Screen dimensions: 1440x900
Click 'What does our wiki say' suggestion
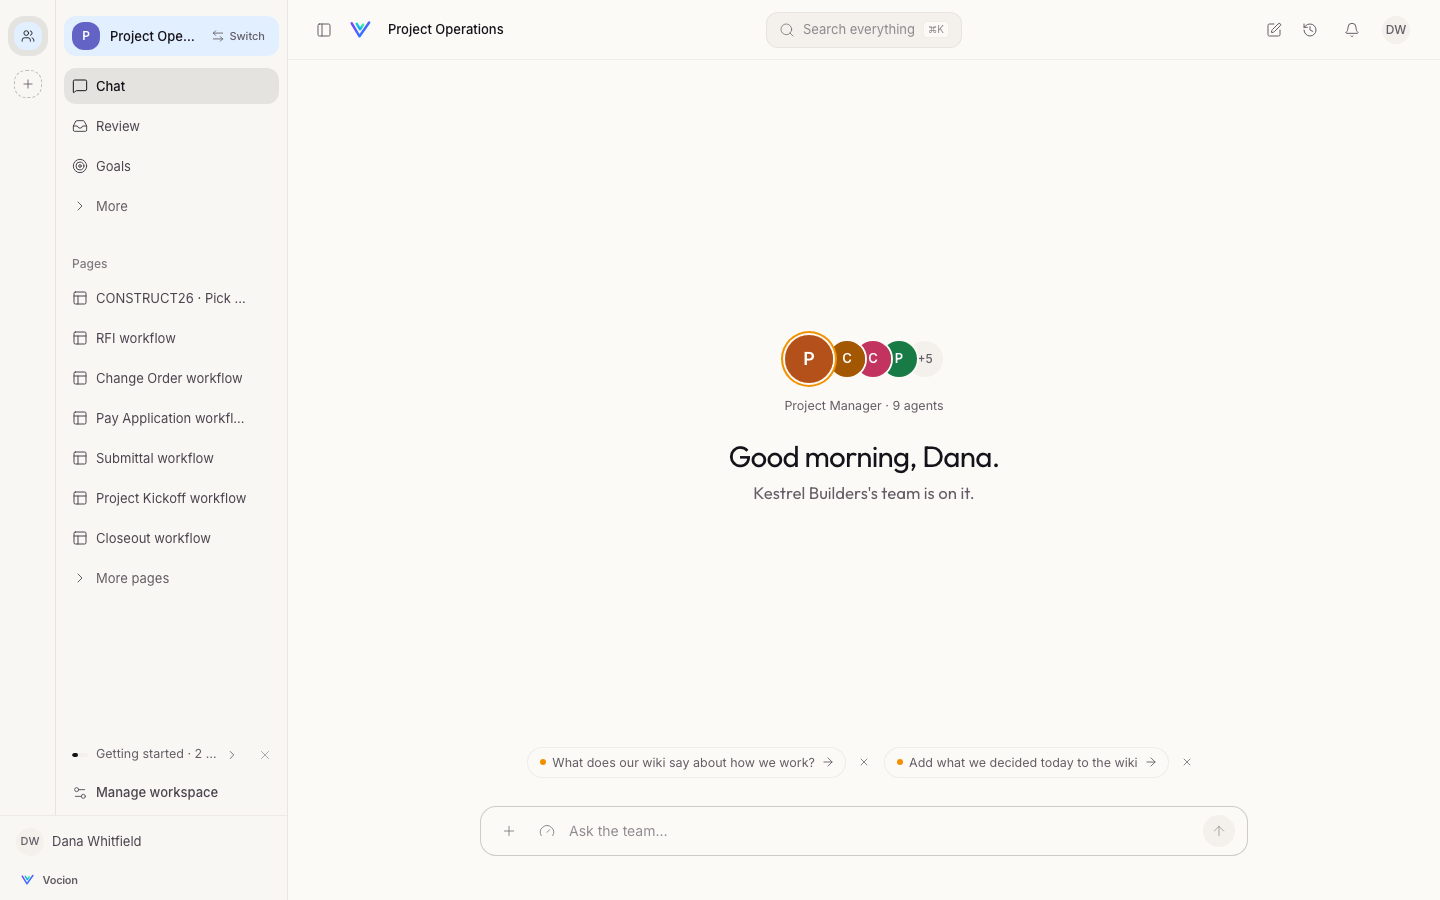point(686,762)
